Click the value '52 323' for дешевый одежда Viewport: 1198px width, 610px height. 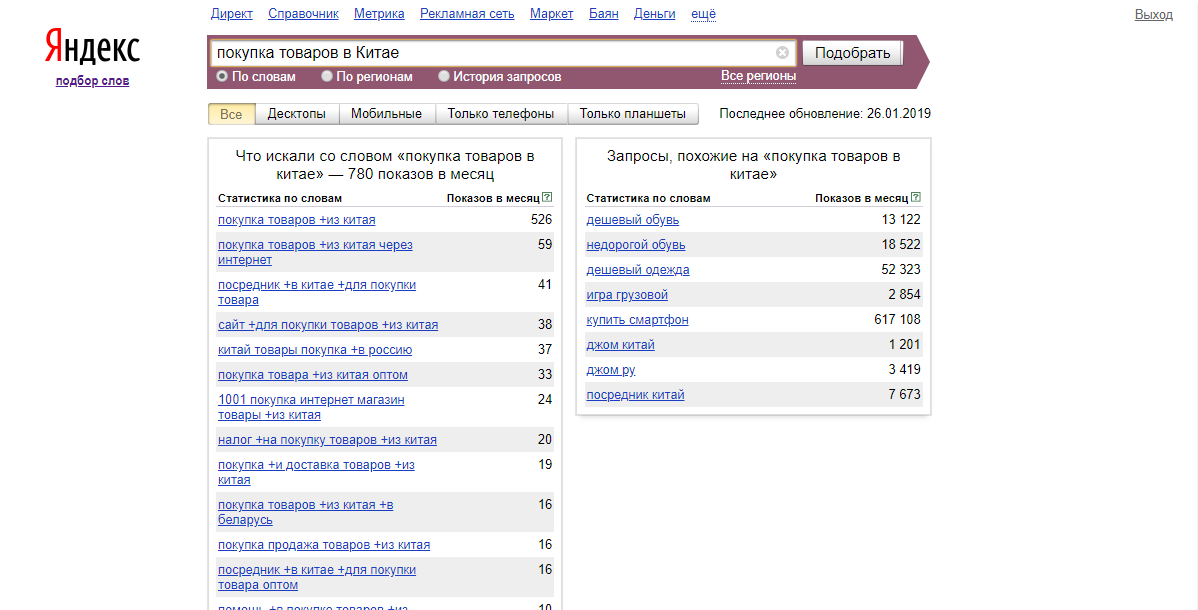point(901,270)
